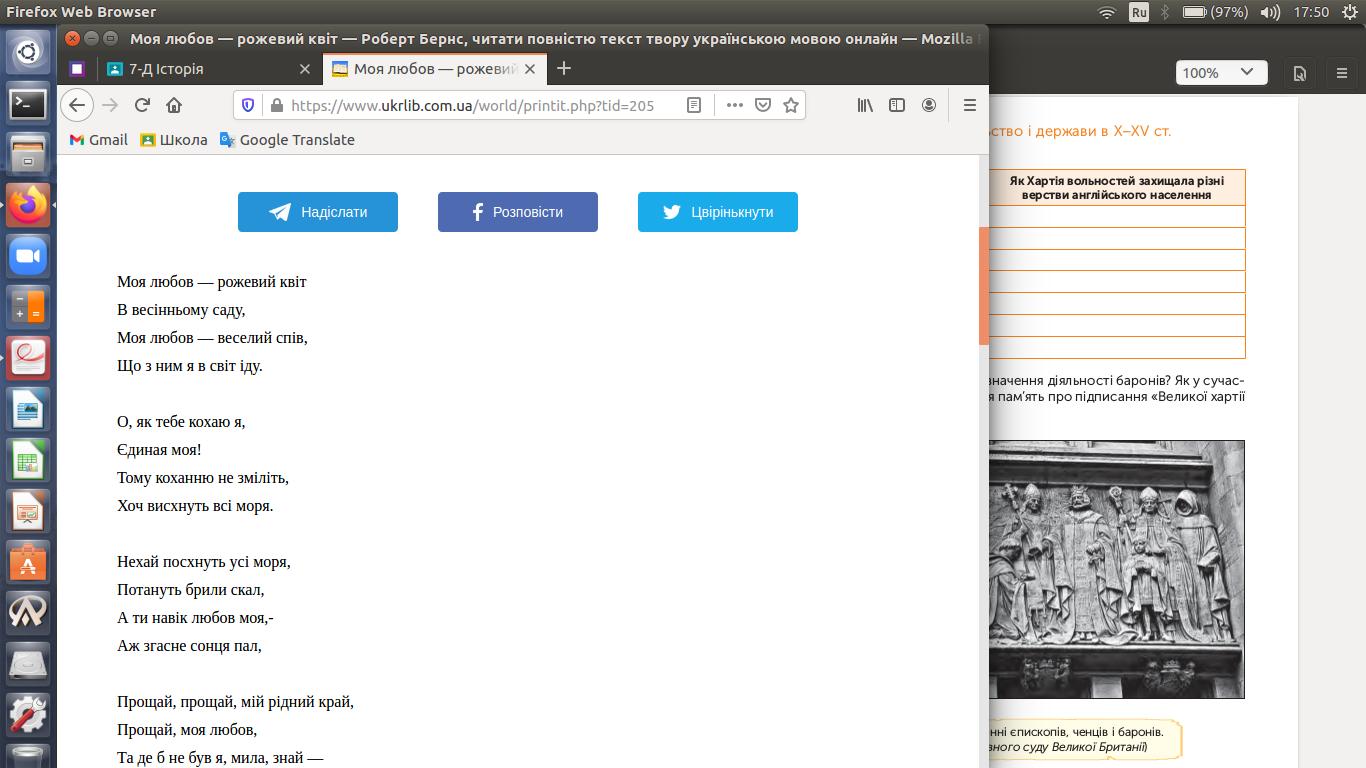Show the Firefox sidebar panel
This screenshot has height=768, width=1366.
point(897,105)
